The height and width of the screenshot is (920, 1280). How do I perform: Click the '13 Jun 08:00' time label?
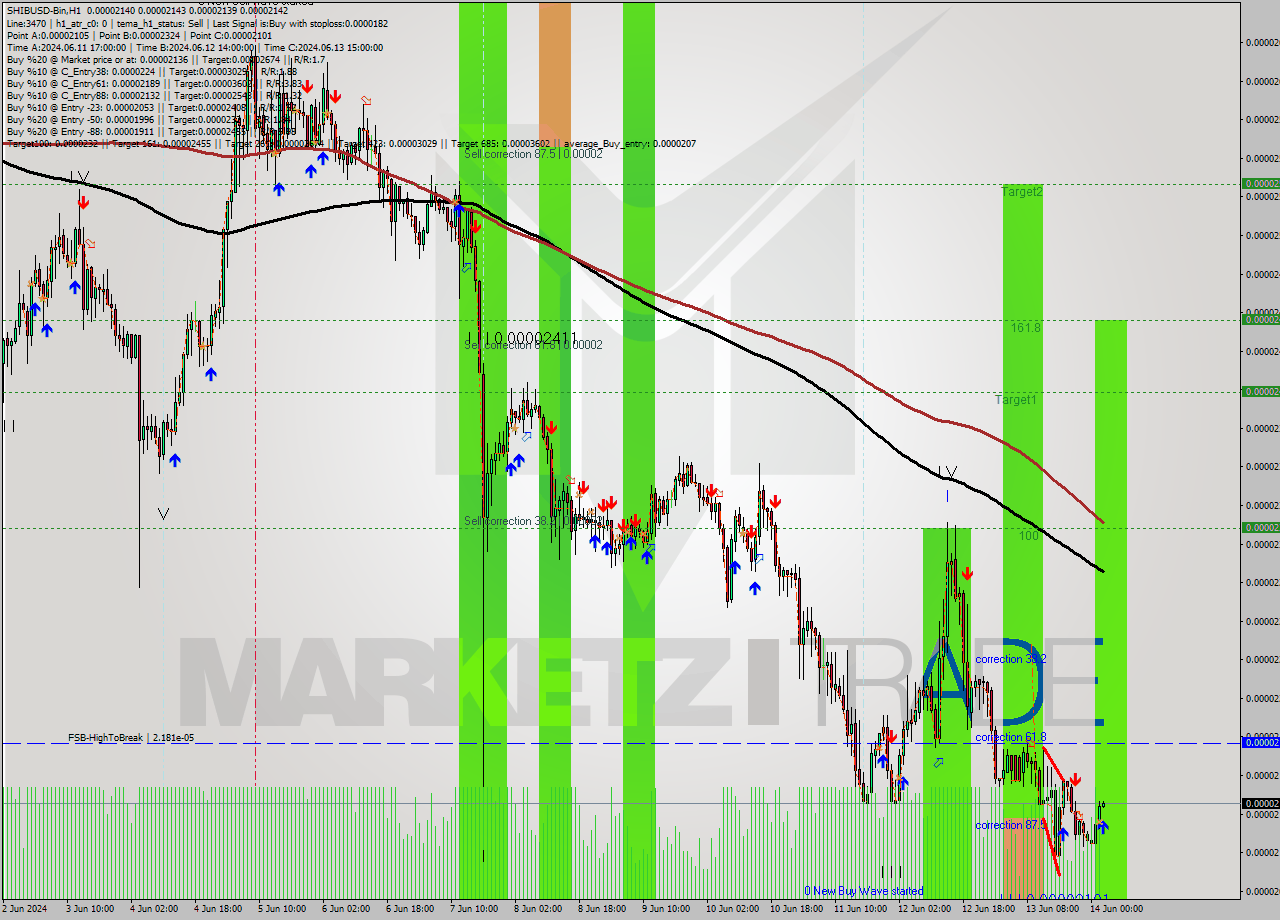coord(1051,909)
